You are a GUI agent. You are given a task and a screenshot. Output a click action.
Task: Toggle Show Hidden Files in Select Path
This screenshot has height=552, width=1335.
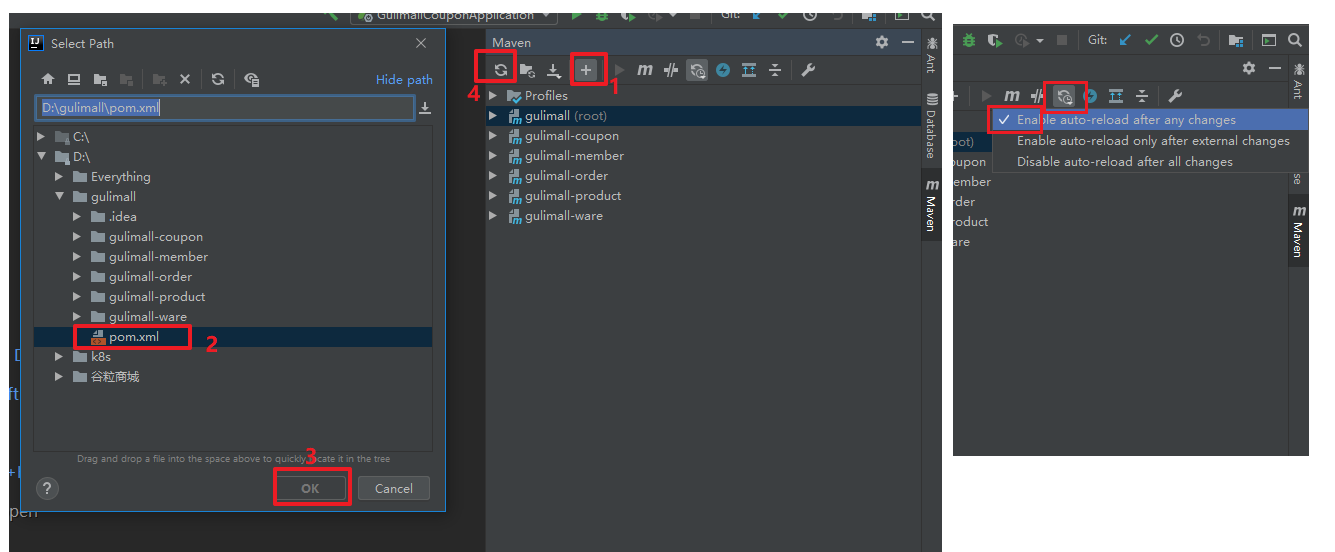pos(251,79)
